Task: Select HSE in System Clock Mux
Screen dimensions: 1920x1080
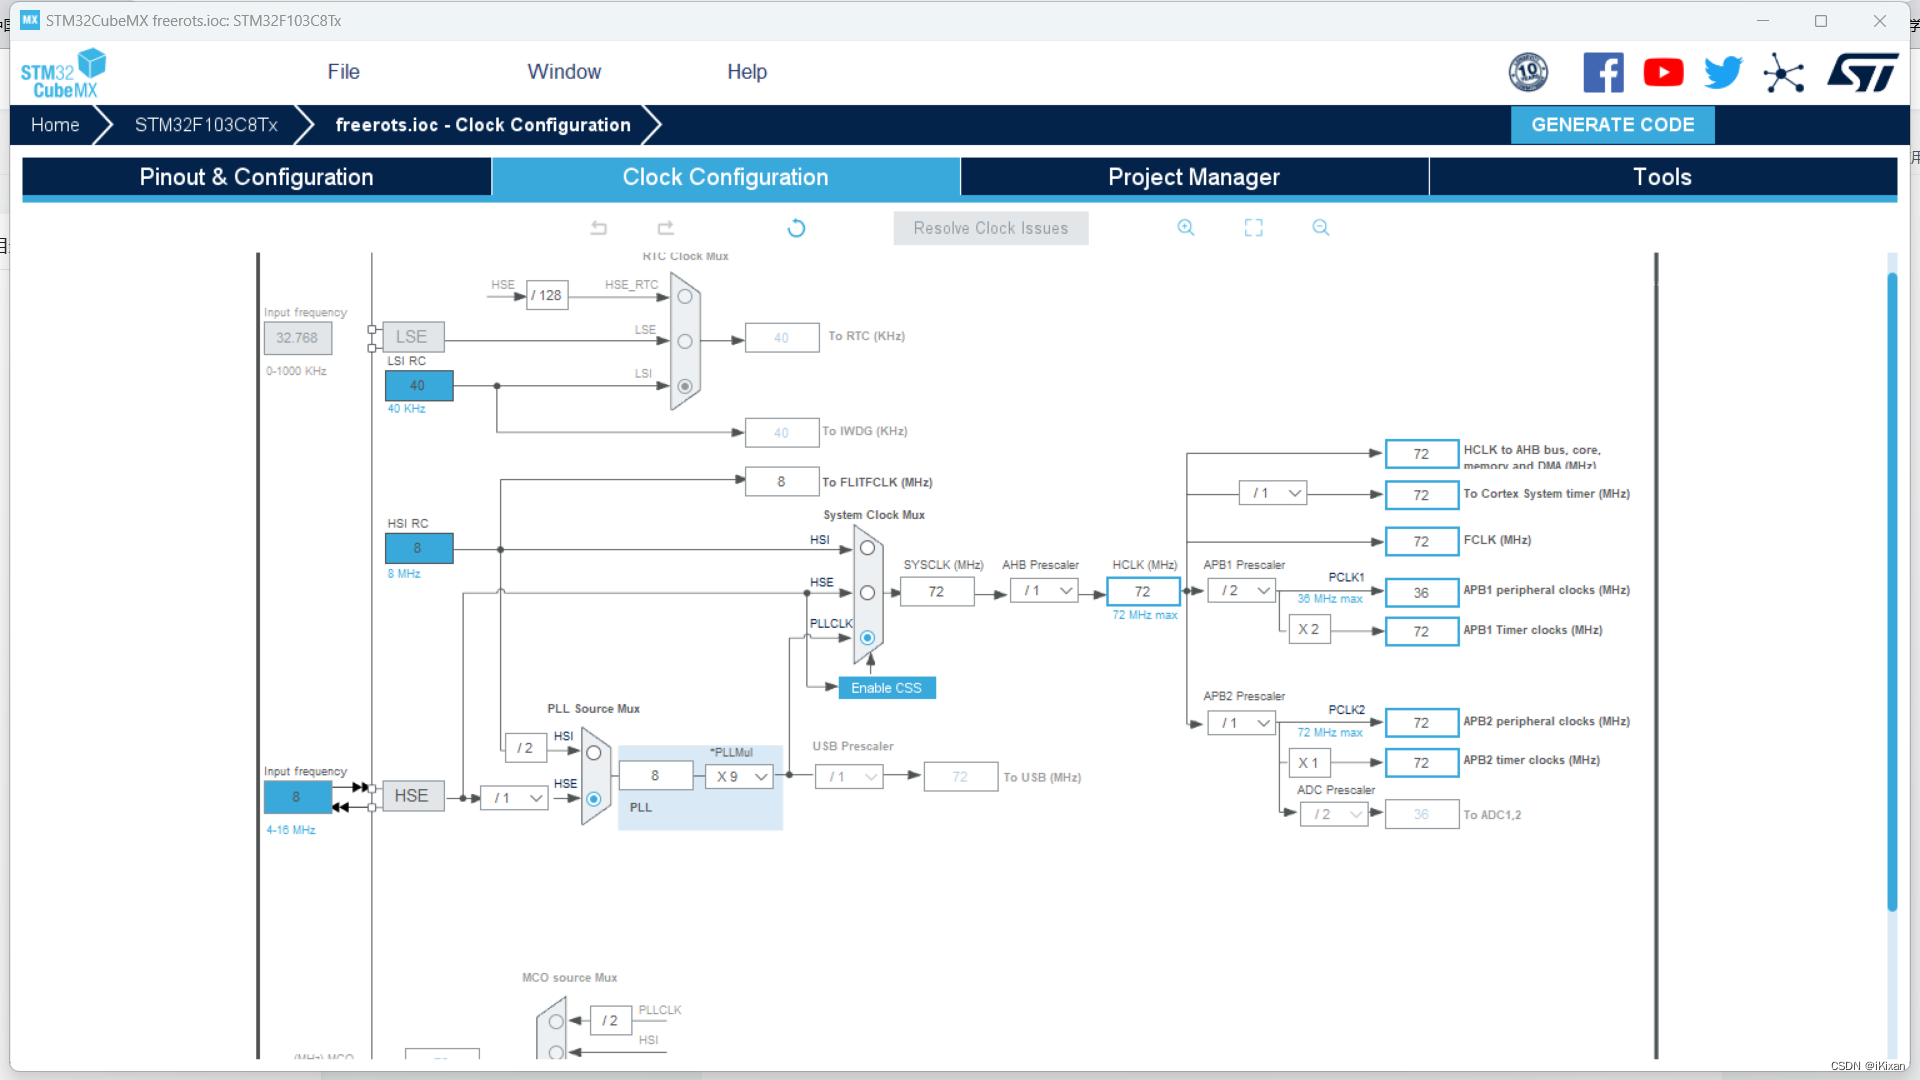Action: click(x=867, y=593)
